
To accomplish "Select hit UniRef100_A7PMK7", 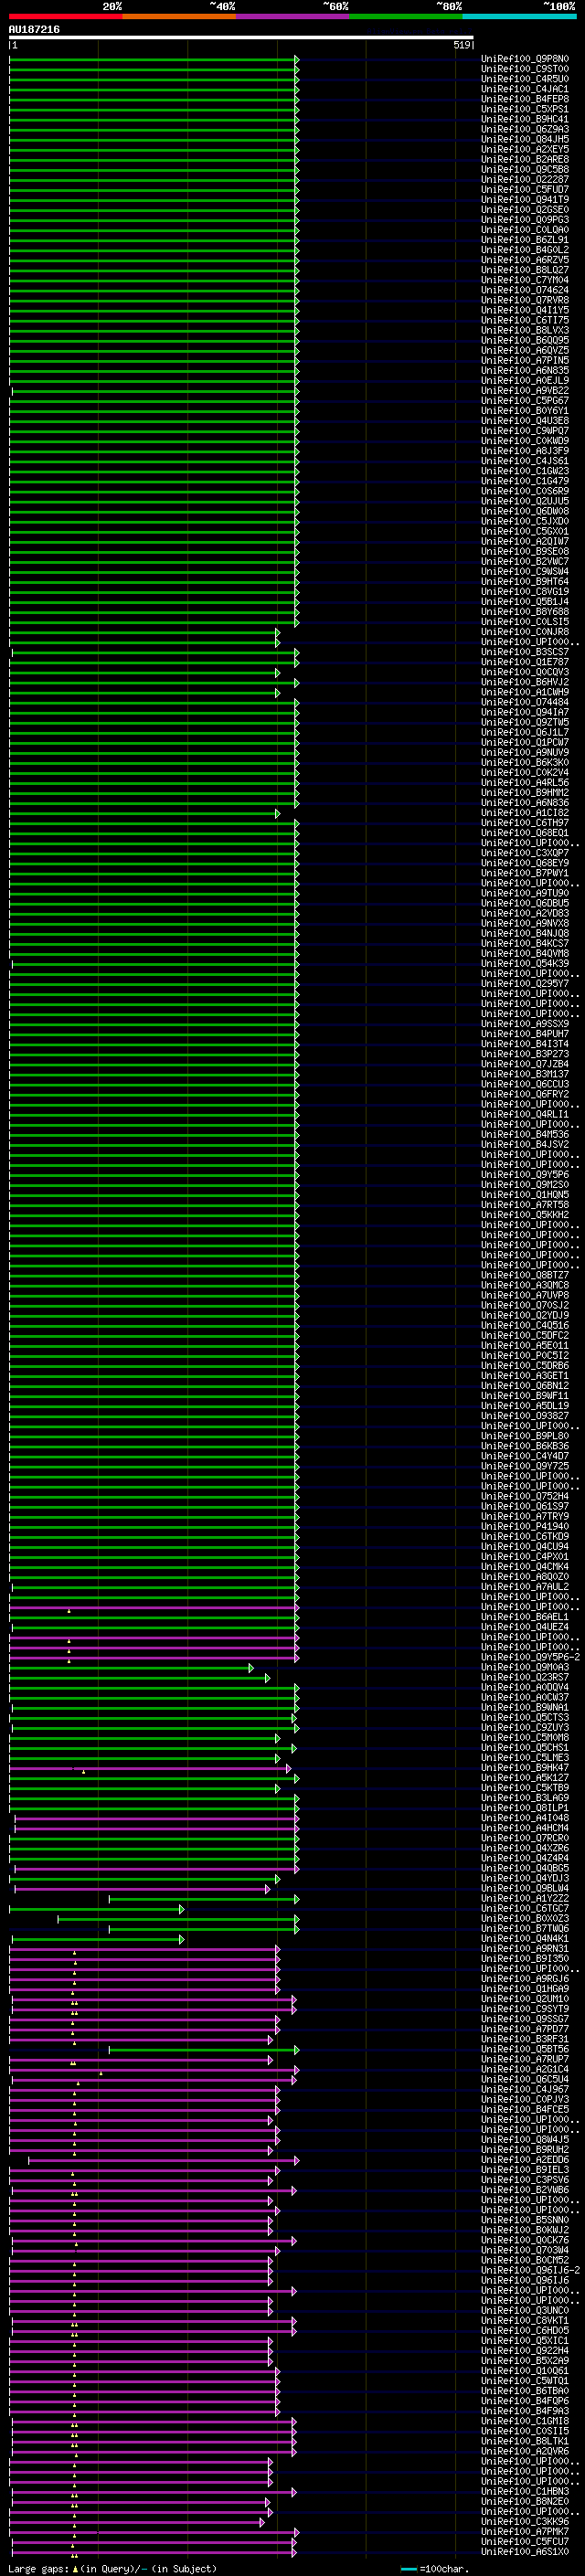I will [524, 2532].
